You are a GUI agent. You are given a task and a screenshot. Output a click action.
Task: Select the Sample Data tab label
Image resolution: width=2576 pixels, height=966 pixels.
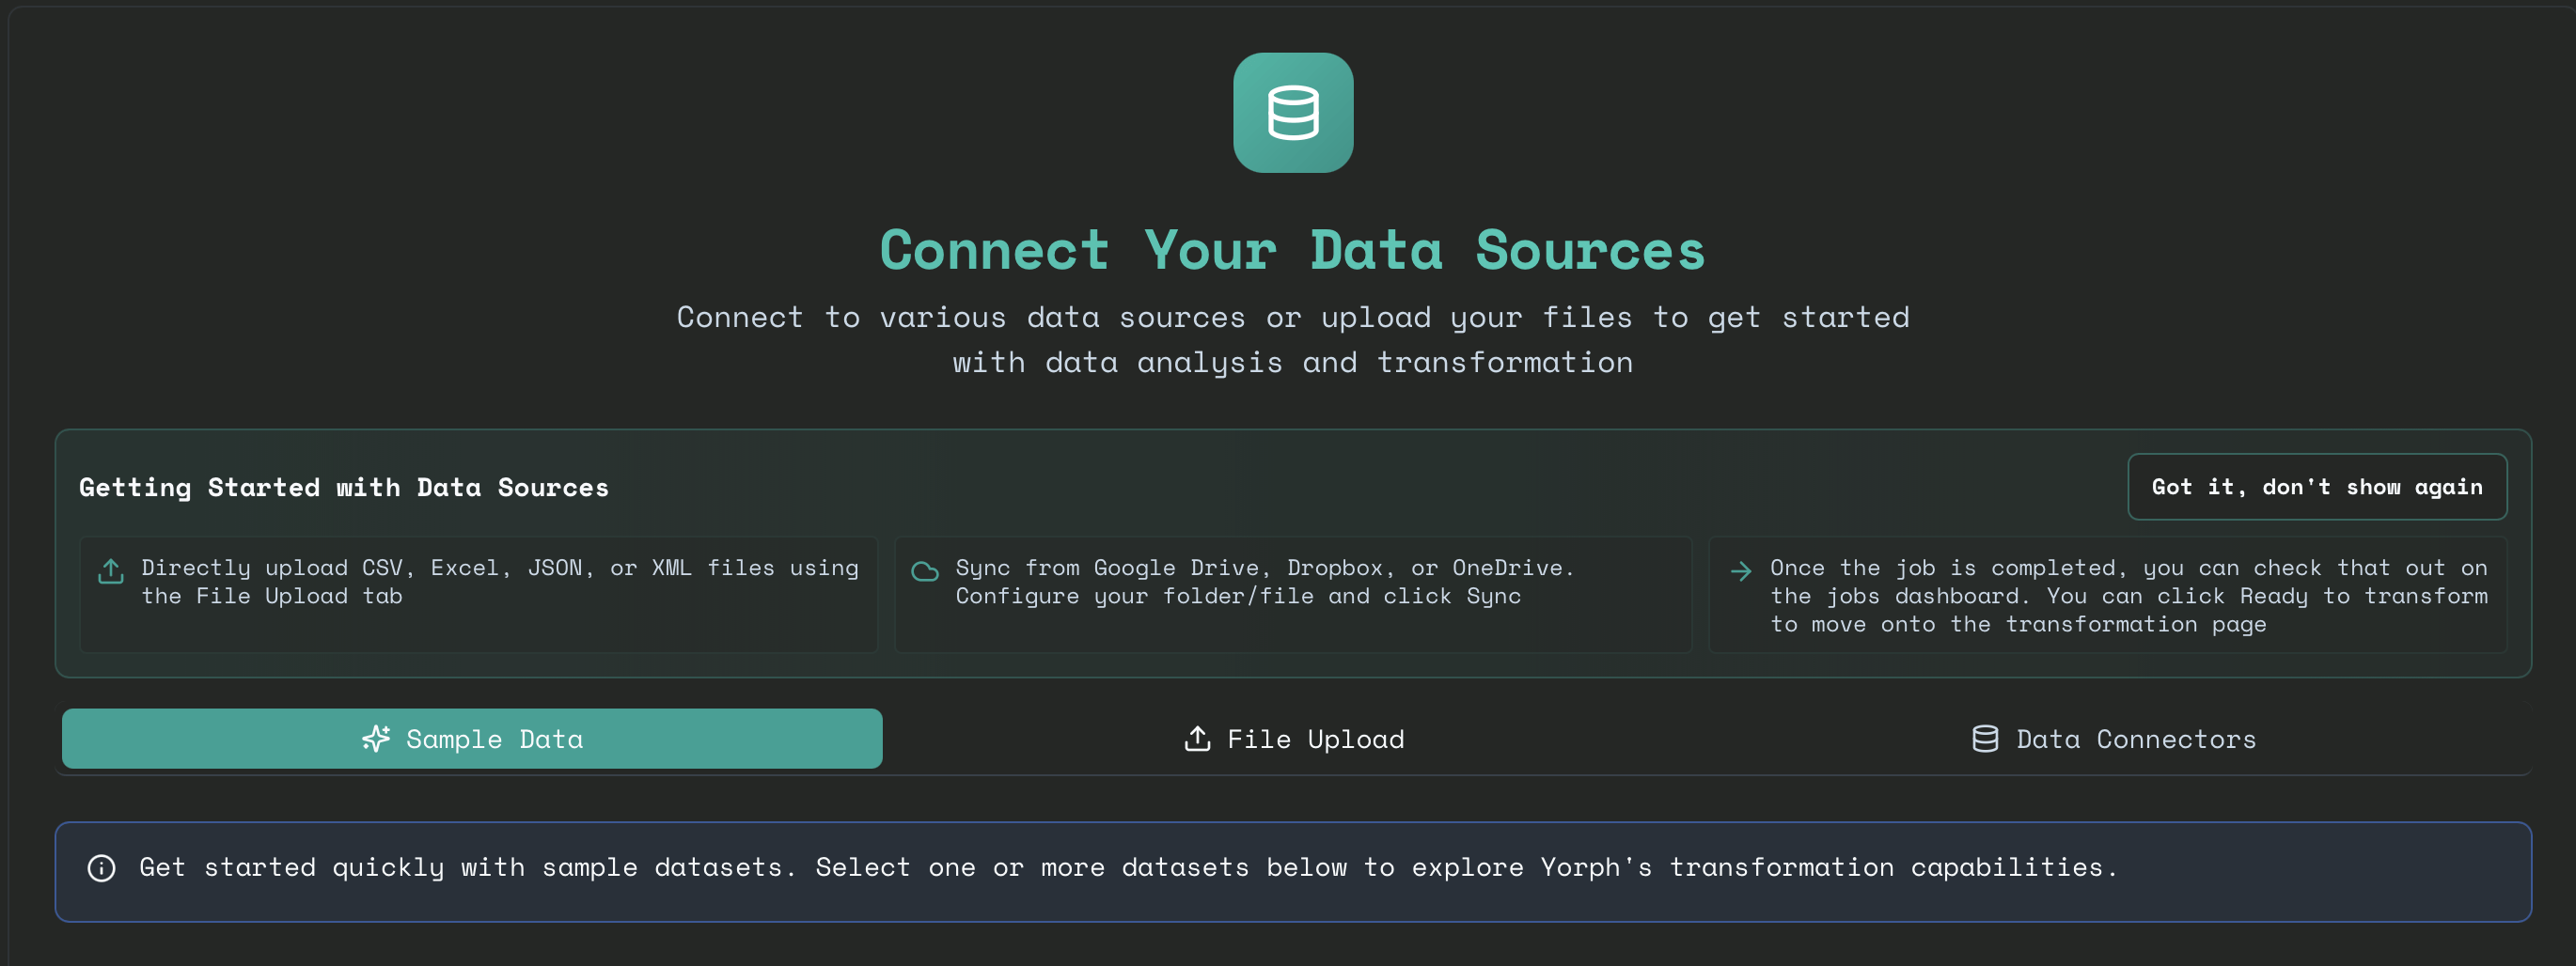494,739
